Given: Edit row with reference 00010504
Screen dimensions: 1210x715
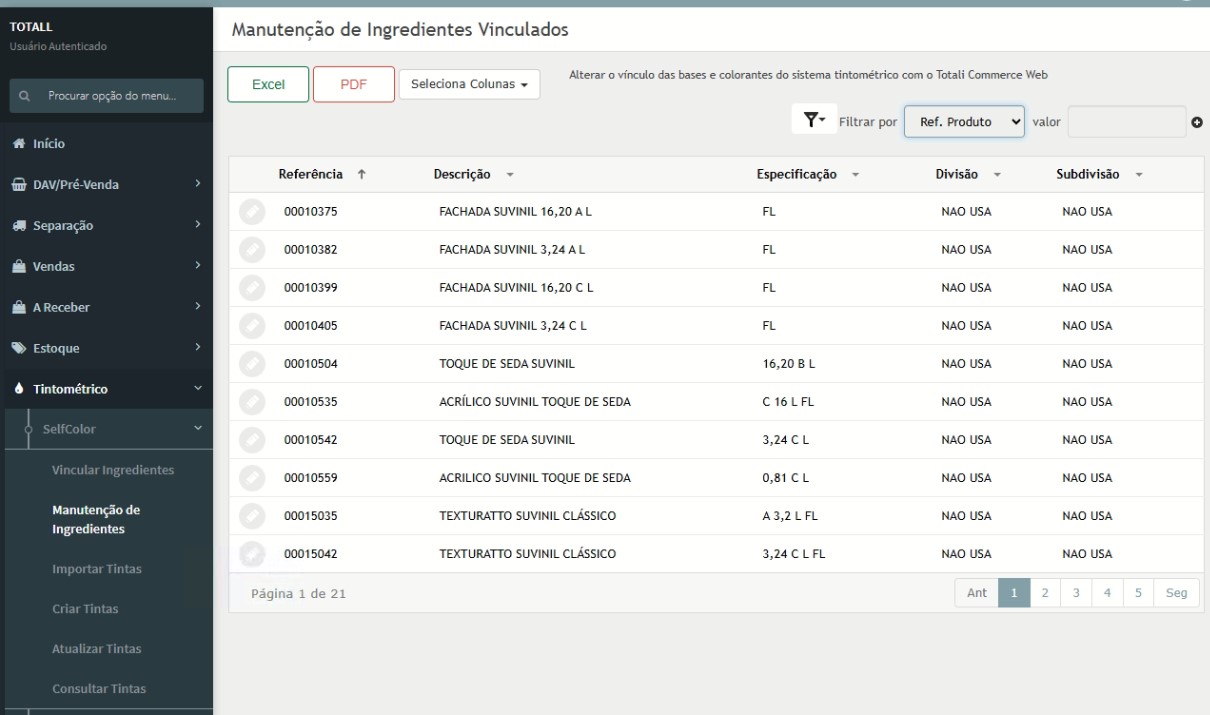Looking at the screenshot, I should tap(251, 364).
